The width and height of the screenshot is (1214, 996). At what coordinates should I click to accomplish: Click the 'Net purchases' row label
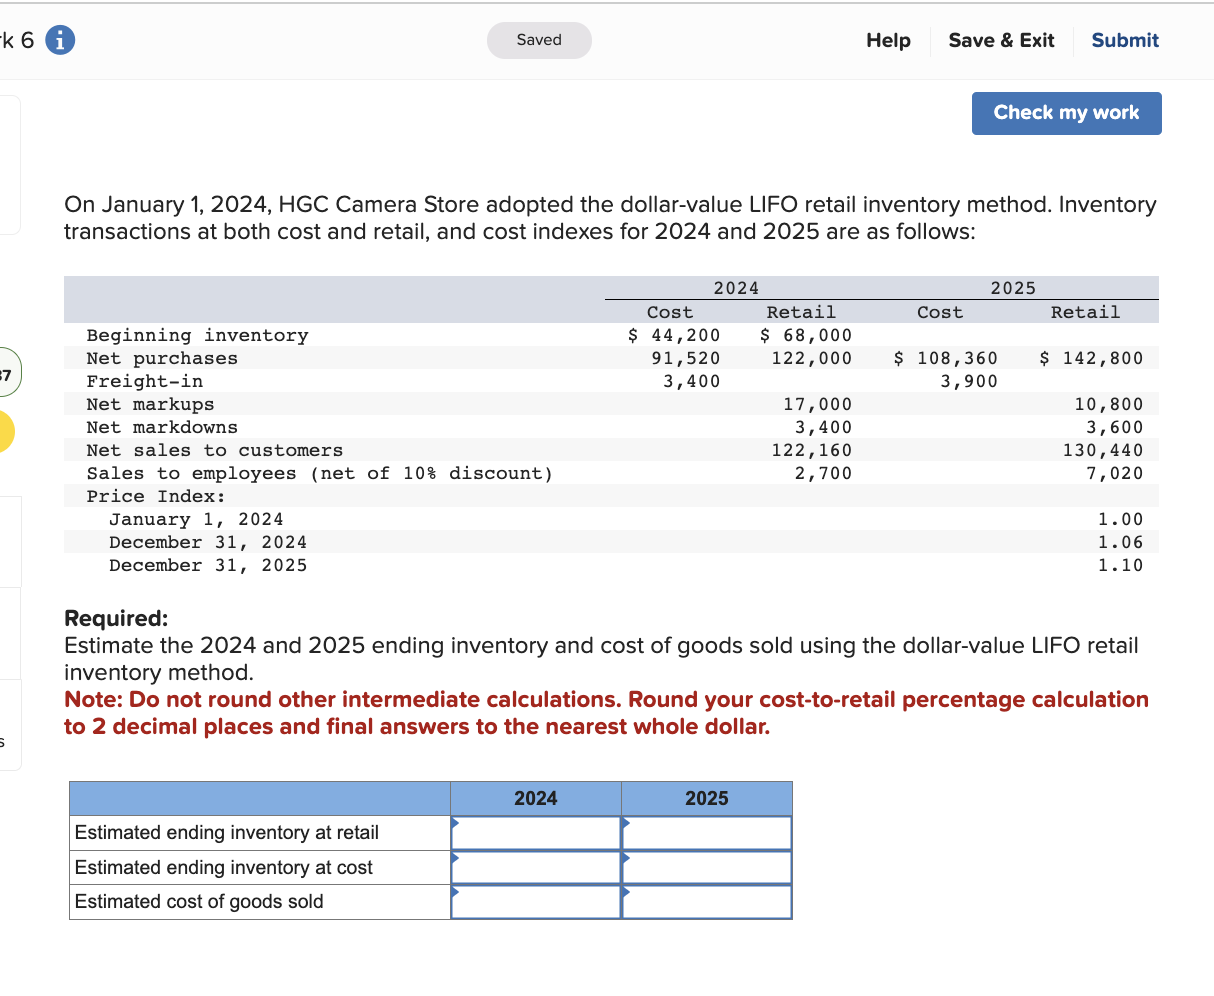(x=162, y=358)
